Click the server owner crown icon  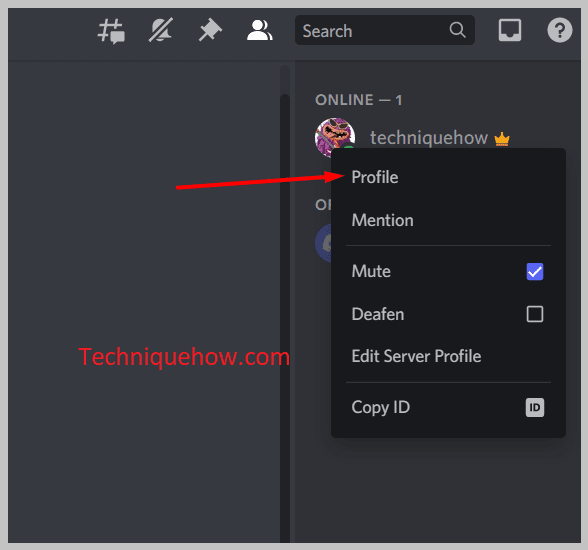point(502,139)
